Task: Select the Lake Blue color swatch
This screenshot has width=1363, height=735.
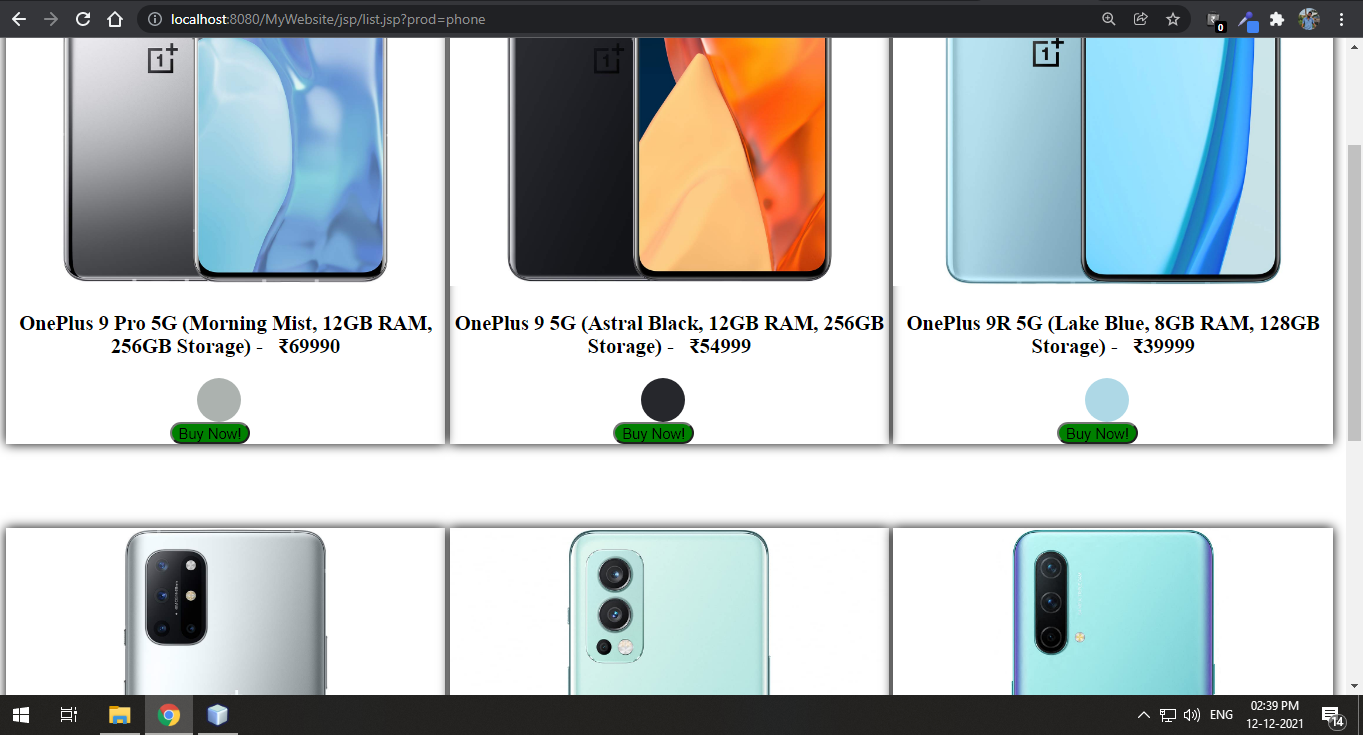Action: tap(1107, 400)
